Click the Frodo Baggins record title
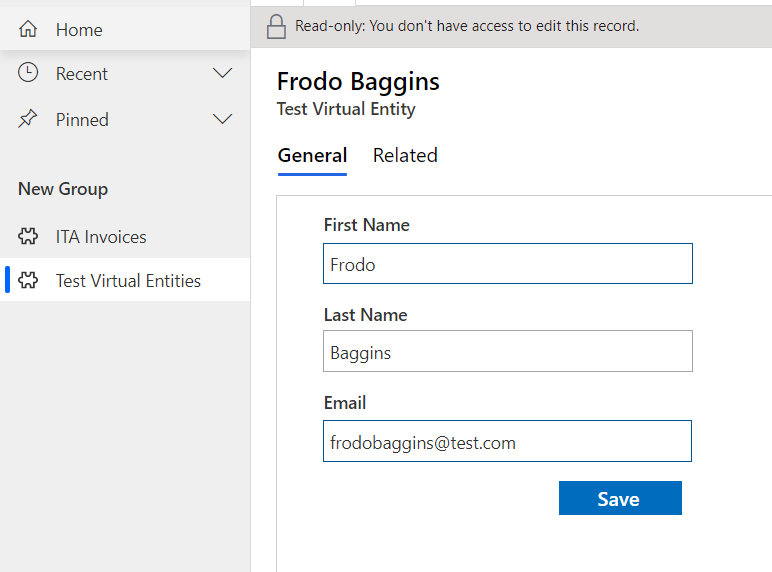This screenshot has height=572, width=772. pos(358,82)
